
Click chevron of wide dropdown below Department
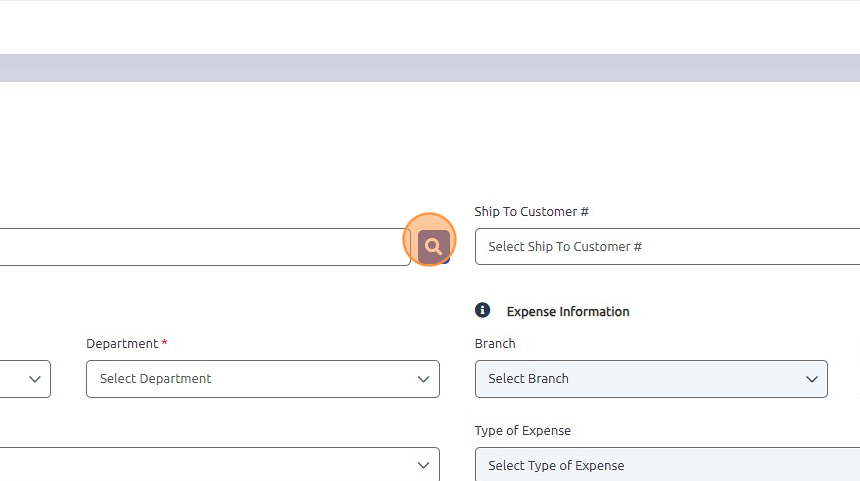coord(423,465)
